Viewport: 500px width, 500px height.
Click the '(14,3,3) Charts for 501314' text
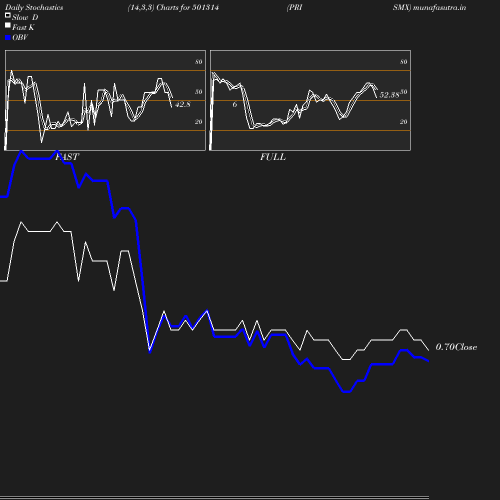[x=173, y=8]
